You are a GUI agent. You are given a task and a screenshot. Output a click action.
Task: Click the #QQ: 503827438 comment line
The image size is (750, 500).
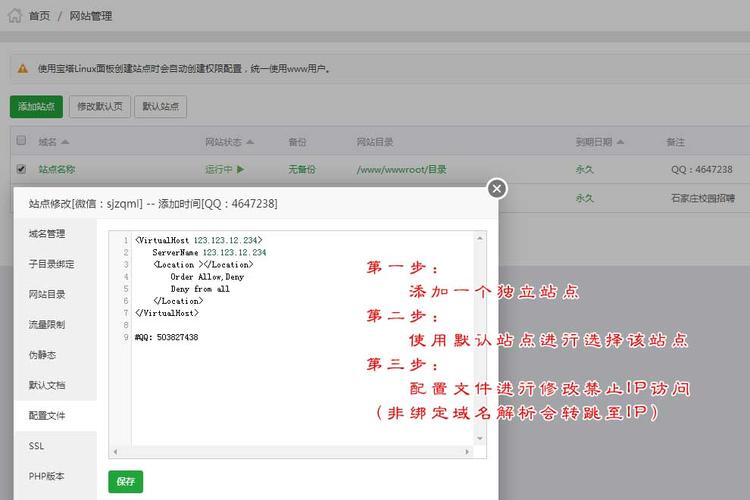(166, 337)
